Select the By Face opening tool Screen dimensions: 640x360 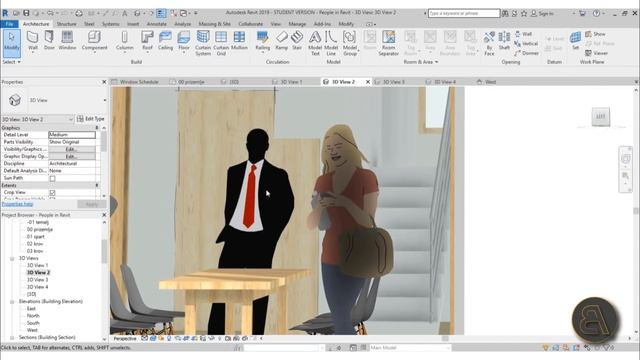[x=489, y=43]
